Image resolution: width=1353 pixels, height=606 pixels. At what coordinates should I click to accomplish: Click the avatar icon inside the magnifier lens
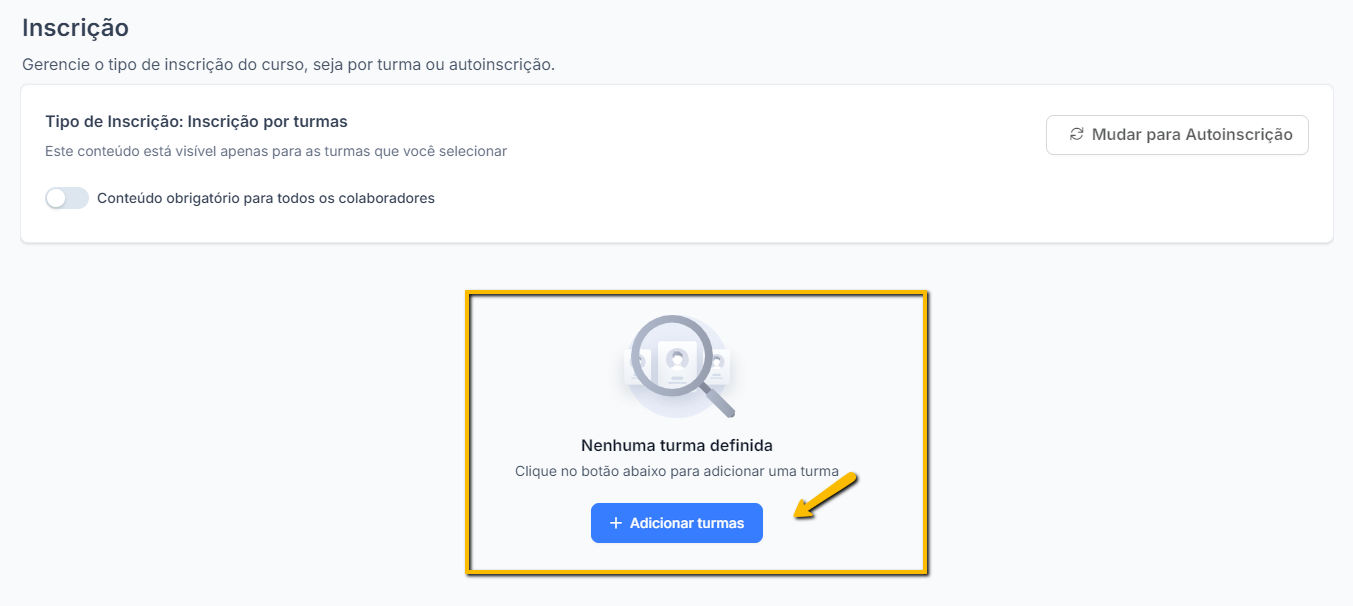point(678,358)
